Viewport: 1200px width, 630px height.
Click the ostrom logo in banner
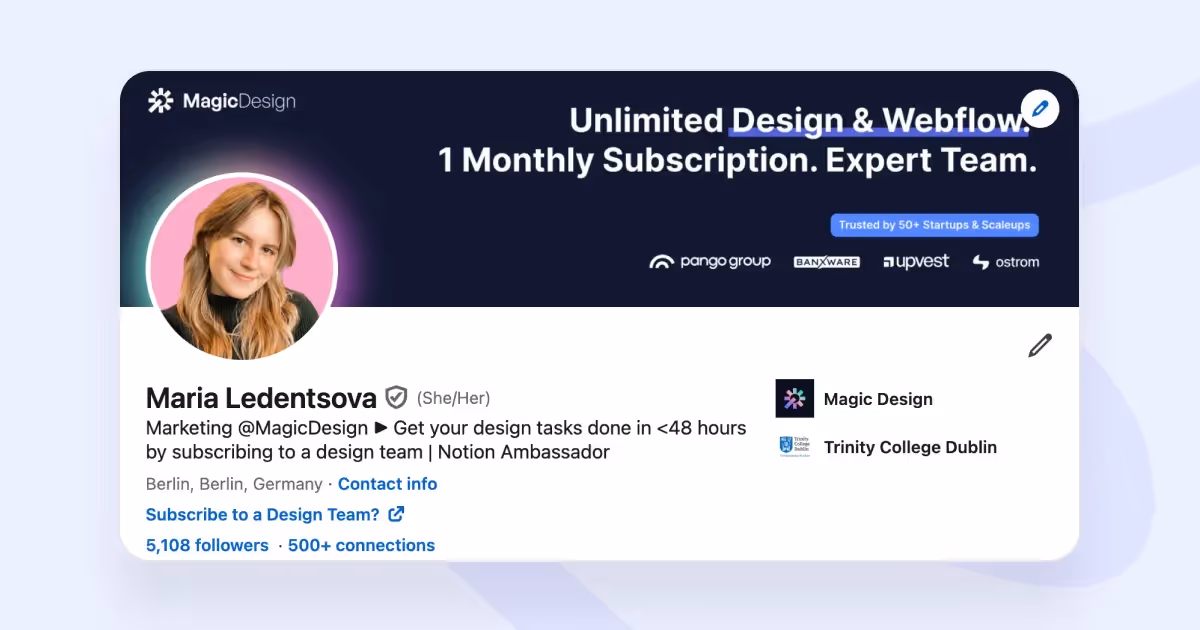(x=1006, y=262)
